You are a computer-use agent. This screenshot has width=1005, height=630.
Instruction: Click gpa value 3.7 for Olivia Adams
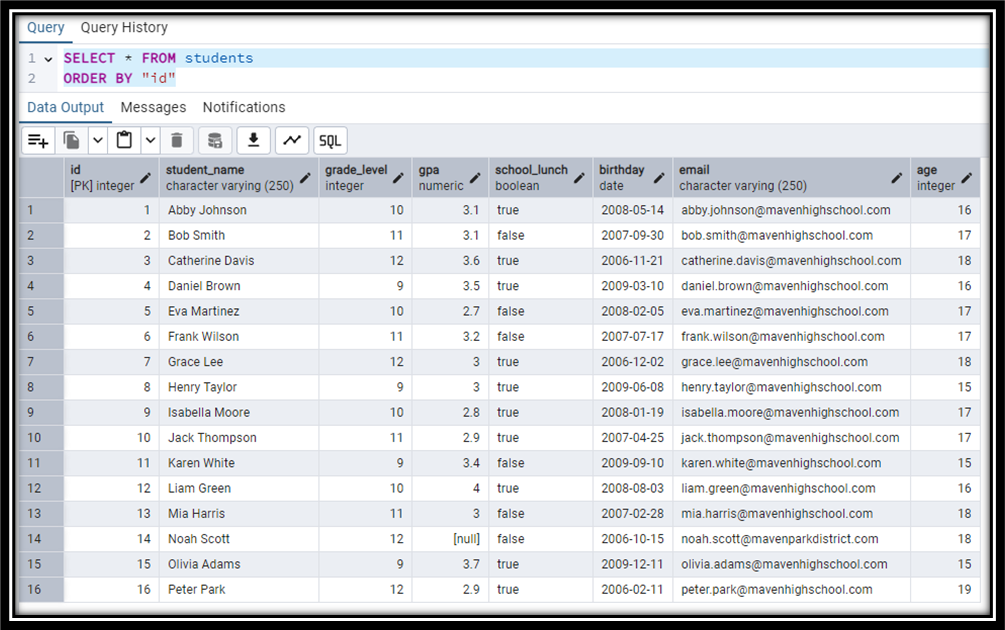click(x=450, y=564)
